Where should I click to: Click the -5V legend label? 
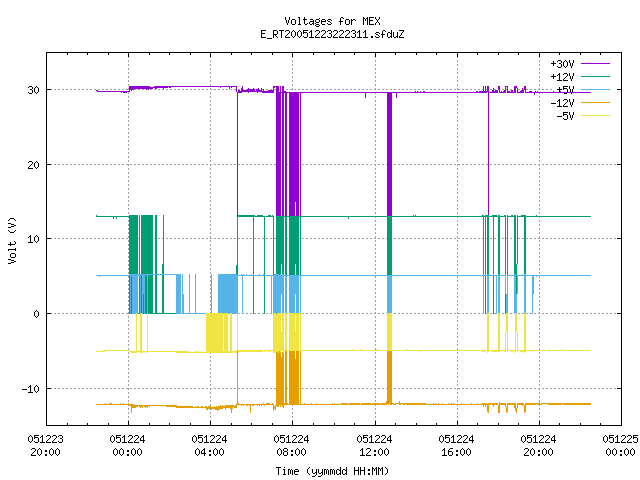[565, 116]
